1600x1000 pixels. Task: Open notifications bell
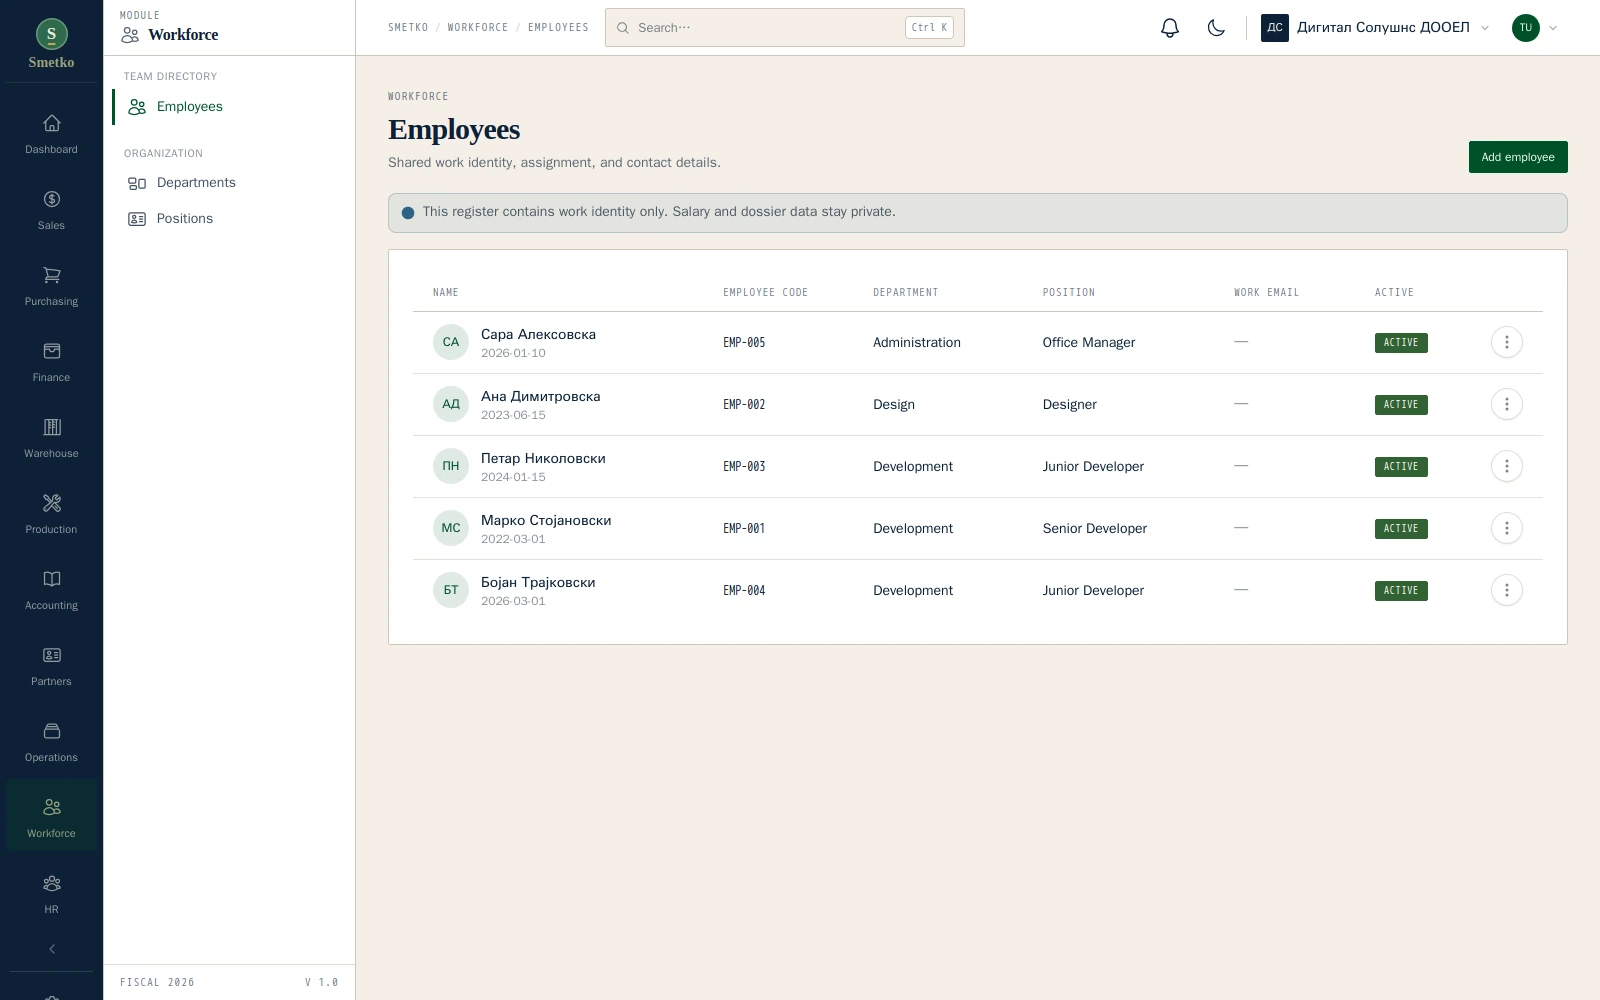[1170, 28]
